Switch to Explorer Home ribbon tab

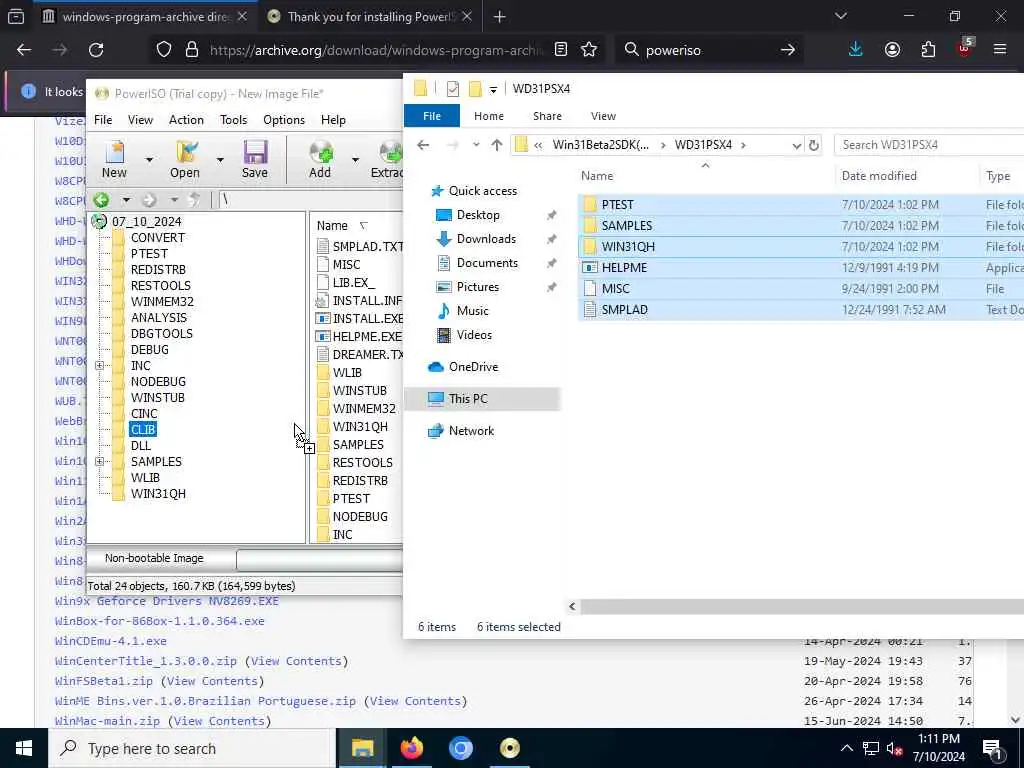pyautogui.click(x=488, y=116)
